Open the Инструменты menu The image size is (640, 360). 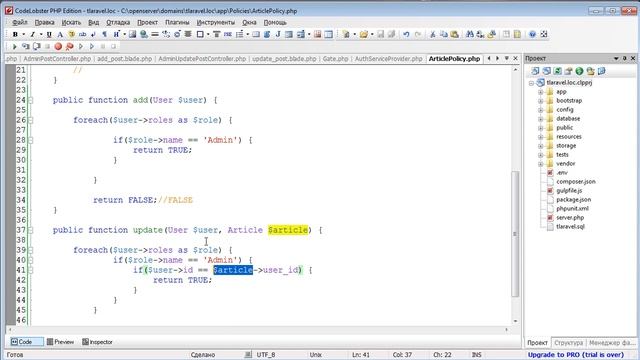pos(216,22)
